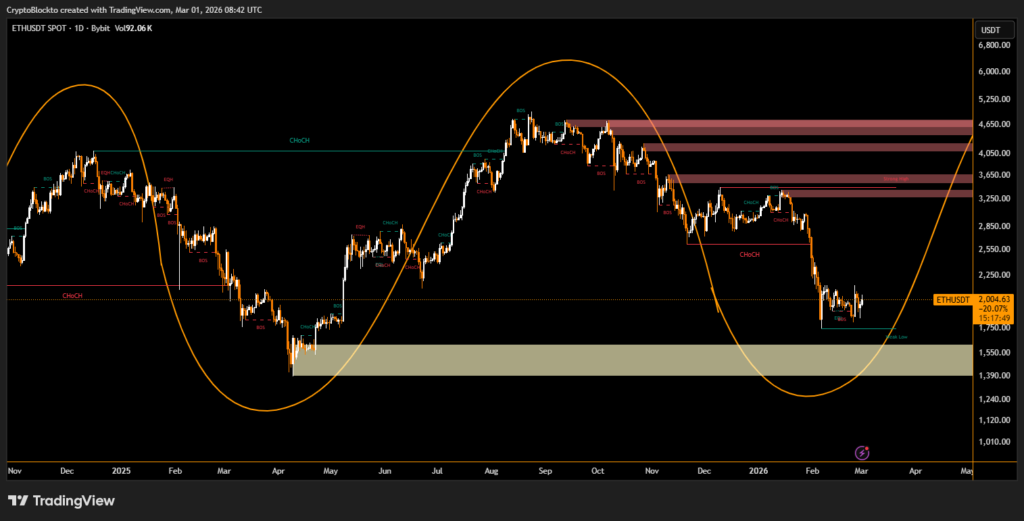Click the countdown timer 15:17:49
1024x521 pixels.
coord(995,319)
